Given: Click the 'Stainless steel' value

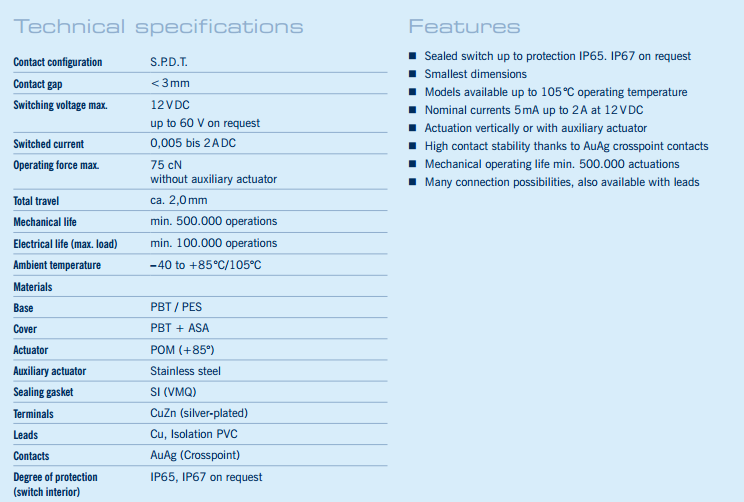Looking at the screenshot, I should tap(185, 371).
